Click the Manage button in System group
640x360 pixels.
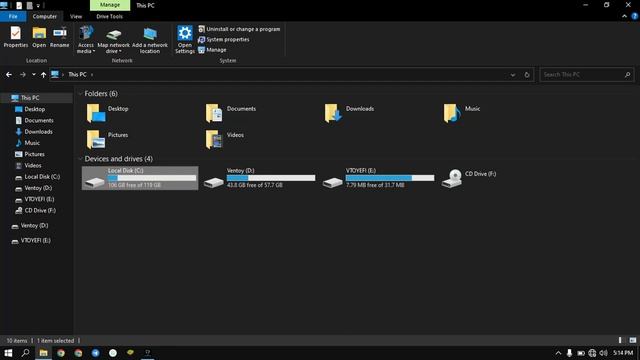click(212, 50)
